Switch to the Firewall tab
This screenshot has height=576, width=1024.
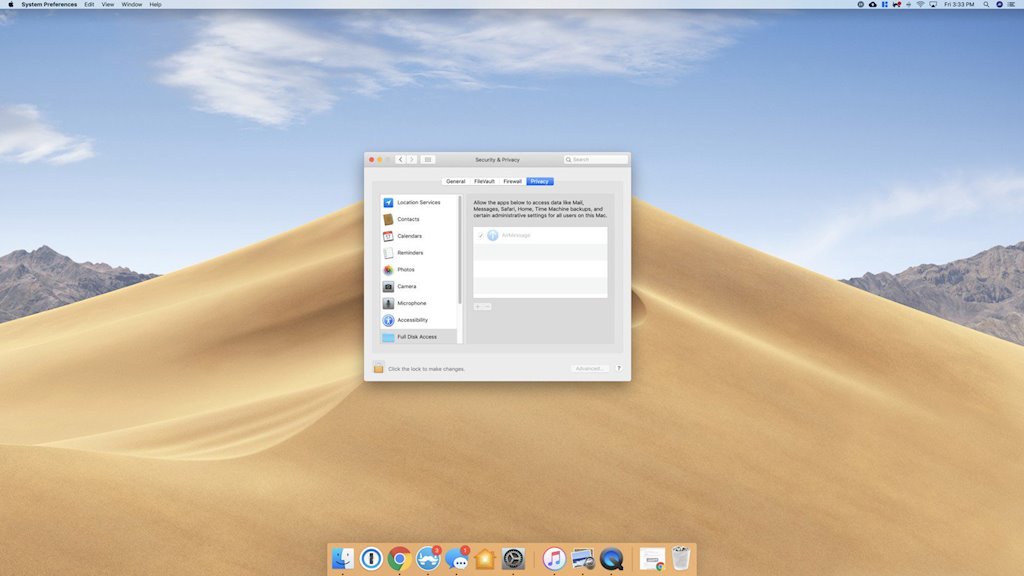click(512, 181)
